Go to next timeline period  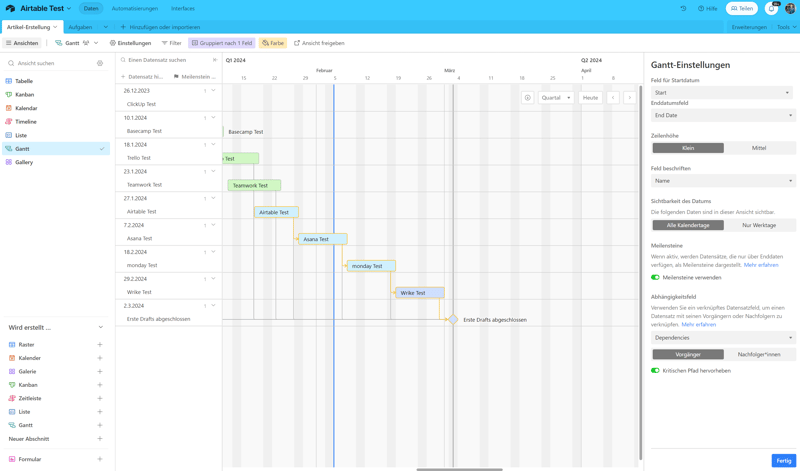(629, 98)
